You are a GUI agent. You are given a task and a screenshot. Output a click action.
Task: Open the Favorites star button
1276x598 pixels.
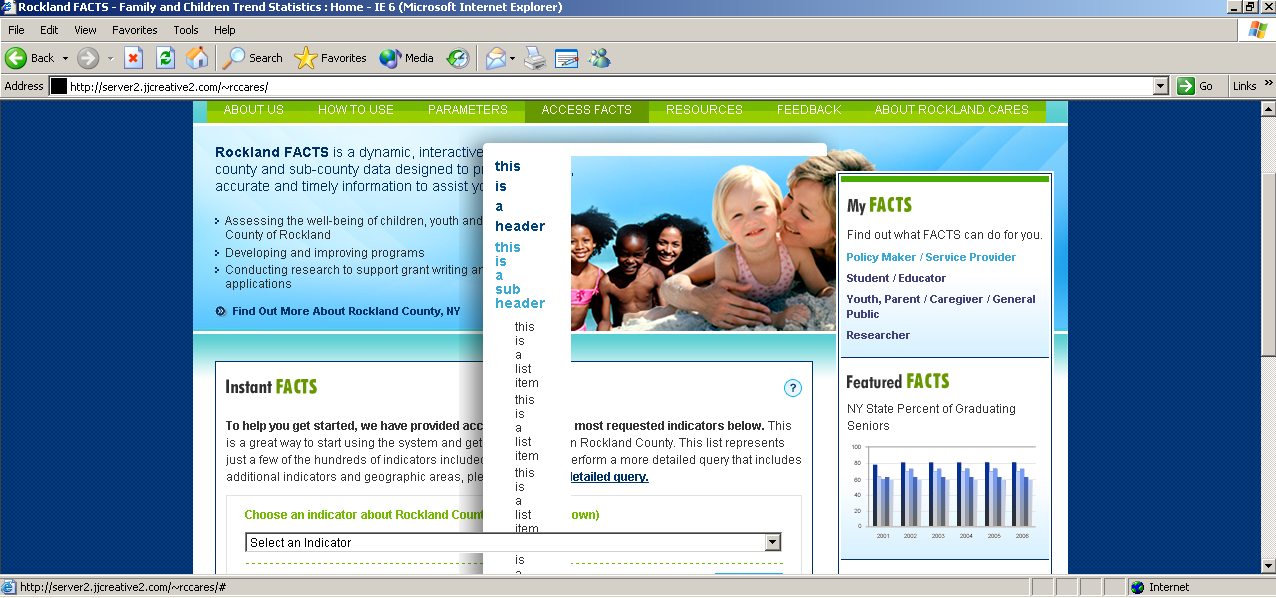[x=330, y=58]
